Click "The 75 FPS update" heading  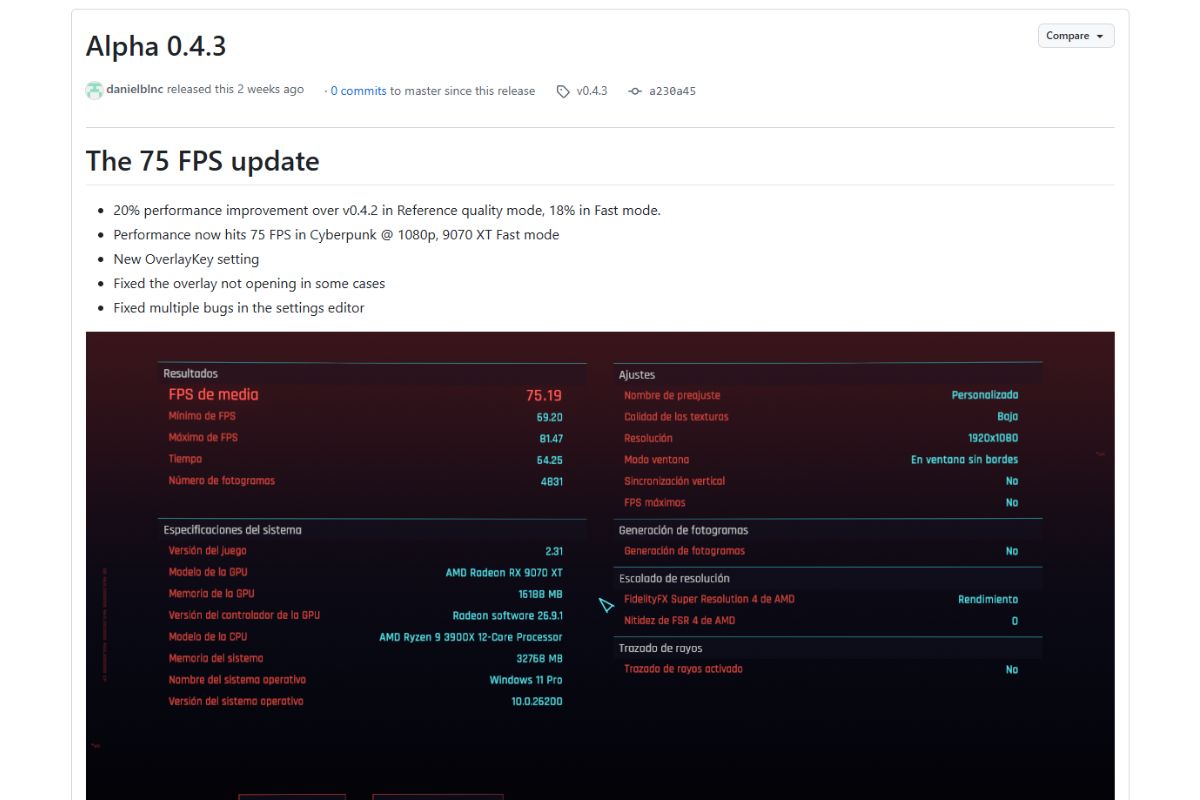click(203, 161)
